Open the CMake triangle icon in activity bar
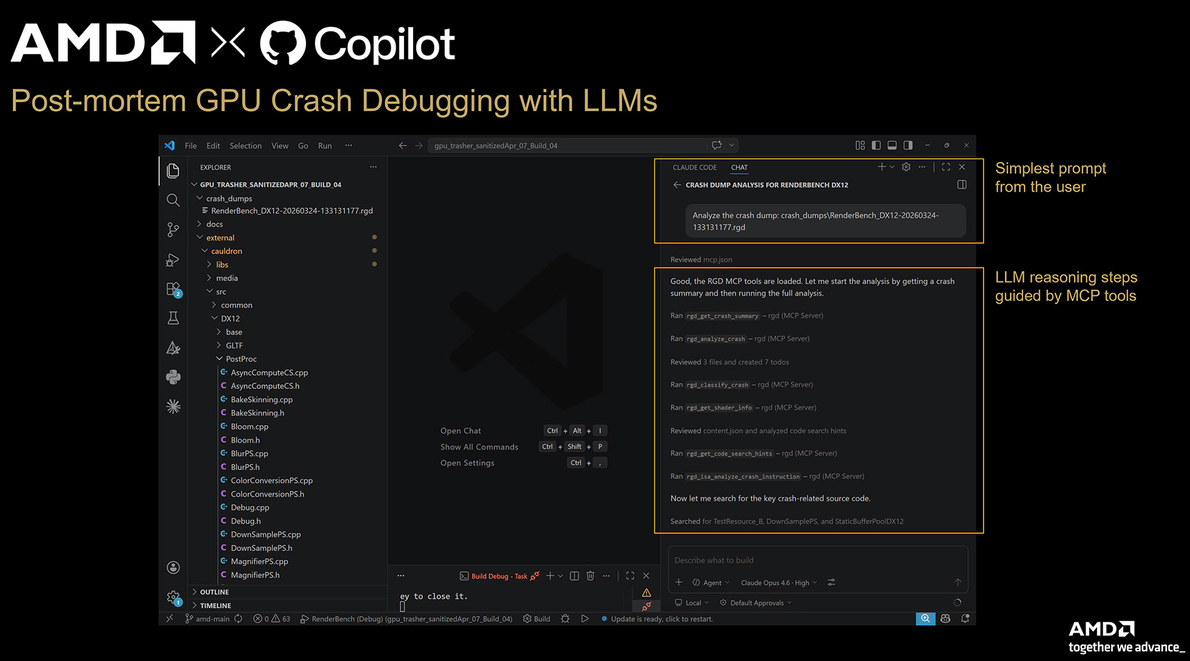1190x661 pixels. [173, 348]
